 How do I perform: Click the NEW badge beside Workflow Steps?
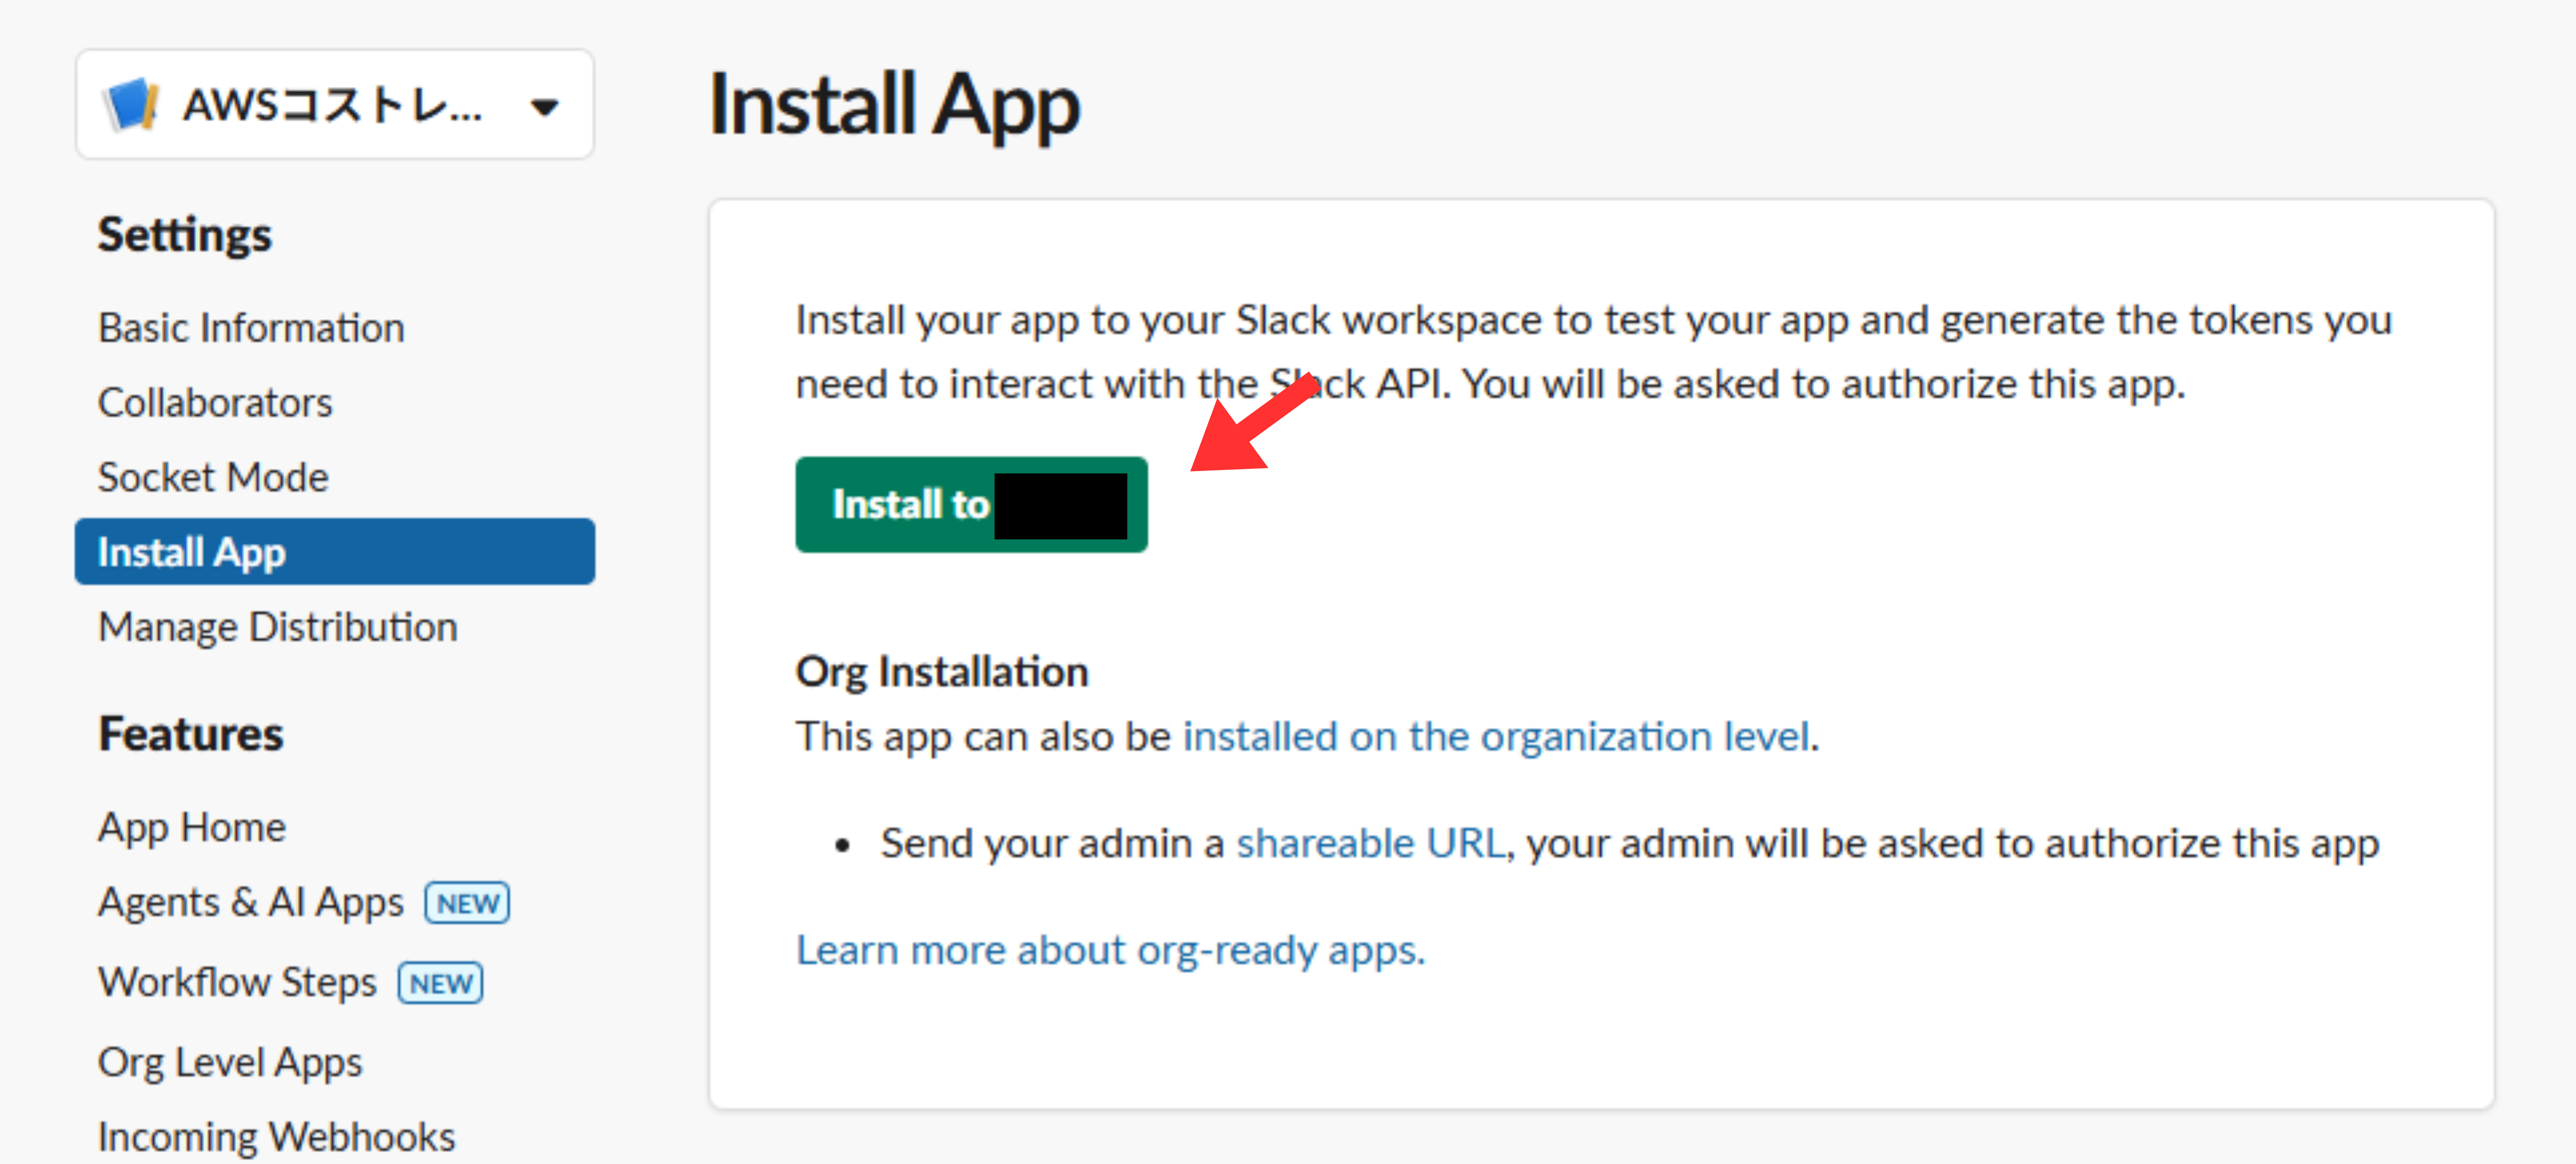click(x=440, y=983)
